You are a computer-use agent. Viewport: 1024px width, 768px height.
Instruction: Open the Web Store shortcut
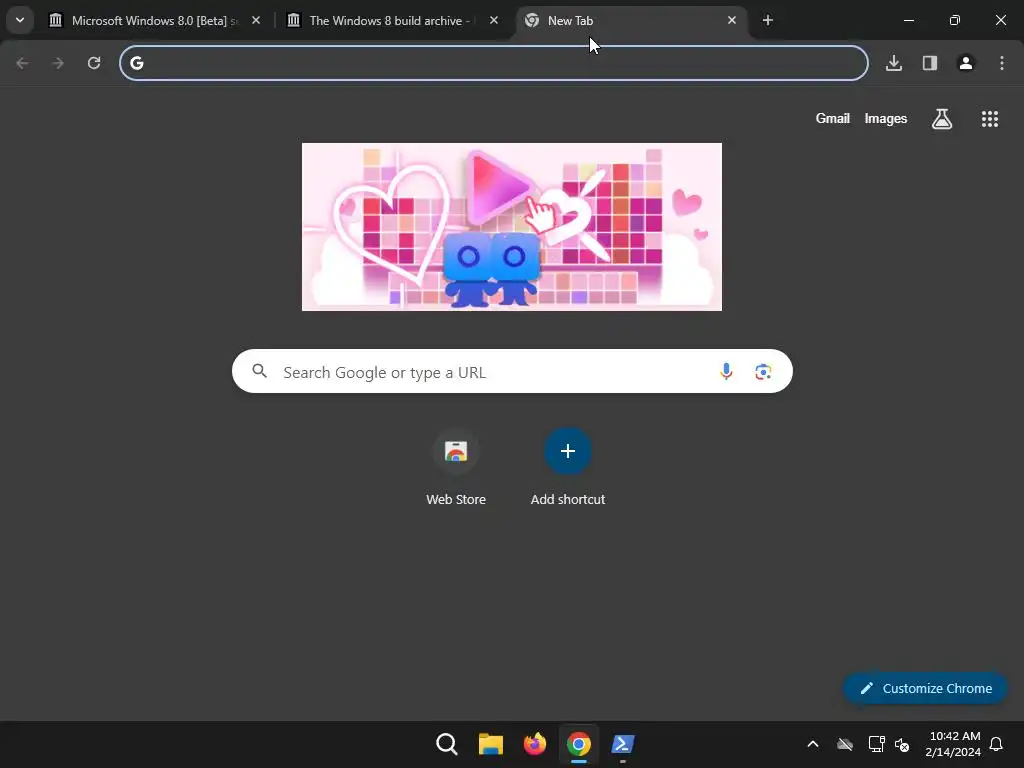pos(456,468)
